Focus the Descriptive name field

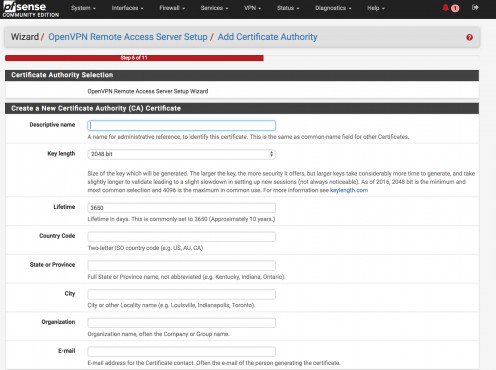[x=181, y=125]
